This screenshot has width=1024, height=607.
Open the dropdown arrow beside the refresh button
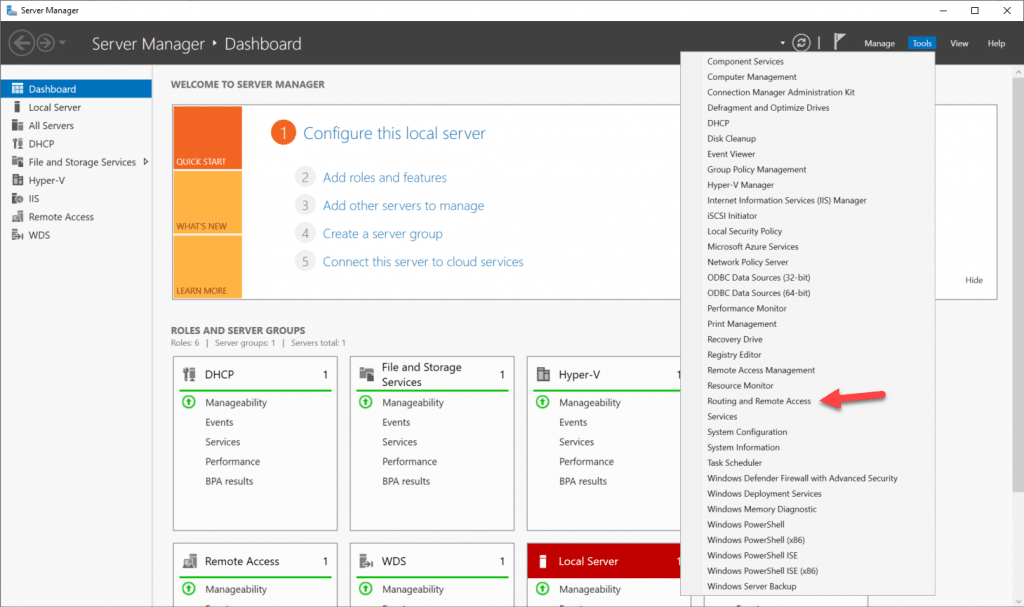pos(783,42)
